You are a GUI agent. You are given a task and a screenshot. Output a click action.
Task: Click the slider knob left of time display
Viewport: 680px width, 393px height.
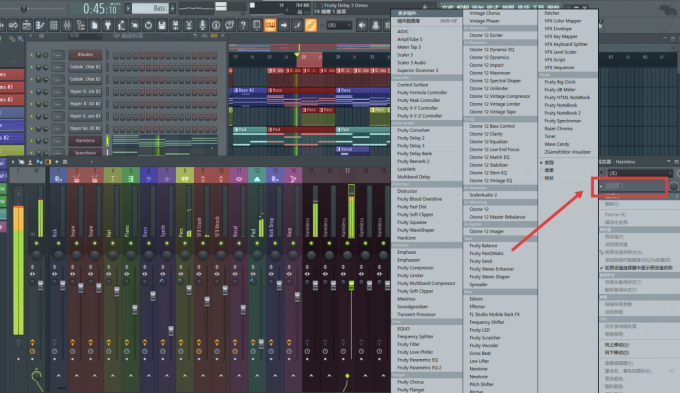point(24,8)
